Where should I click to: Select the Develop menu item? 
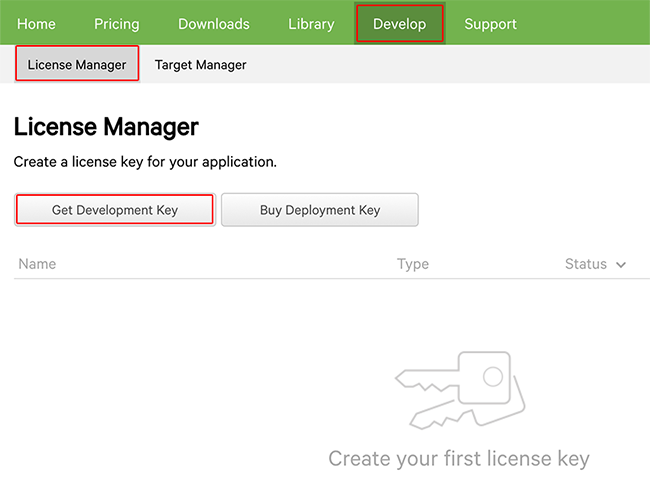click(399, 23)
